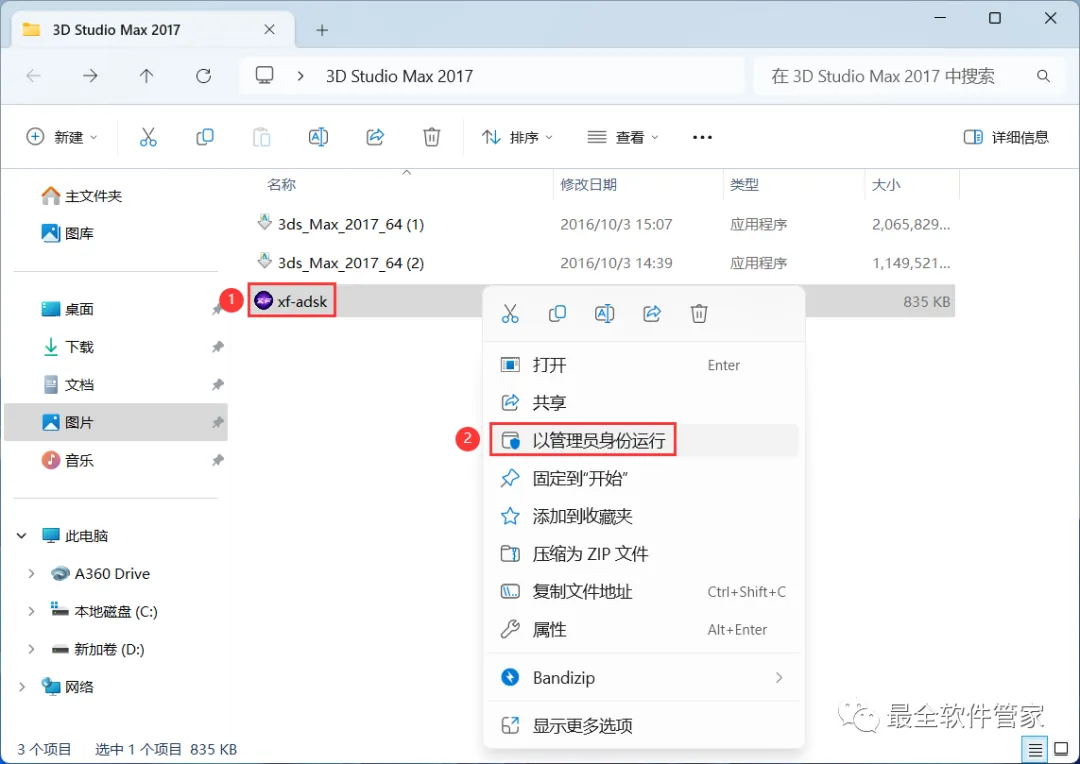Open the 新建 dropdown

coord(61,137)
